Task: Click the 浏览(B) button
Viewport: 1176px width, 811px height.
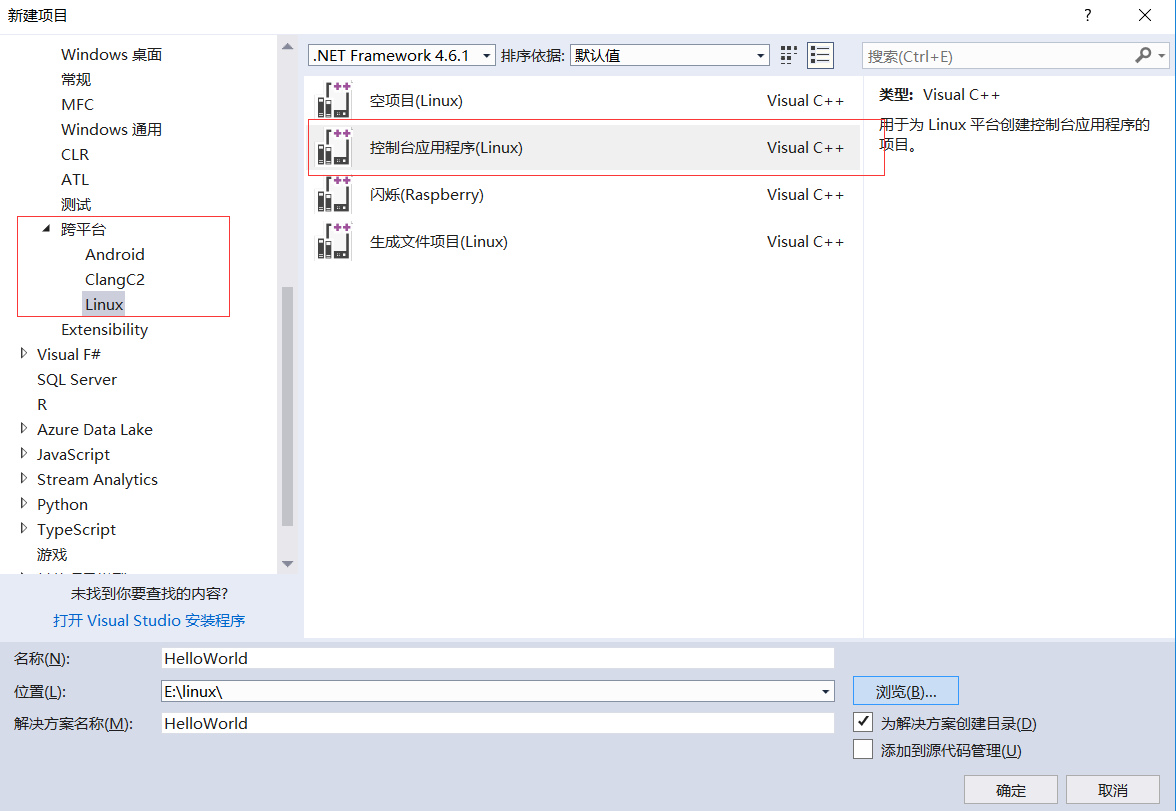Action: point(904,690)
